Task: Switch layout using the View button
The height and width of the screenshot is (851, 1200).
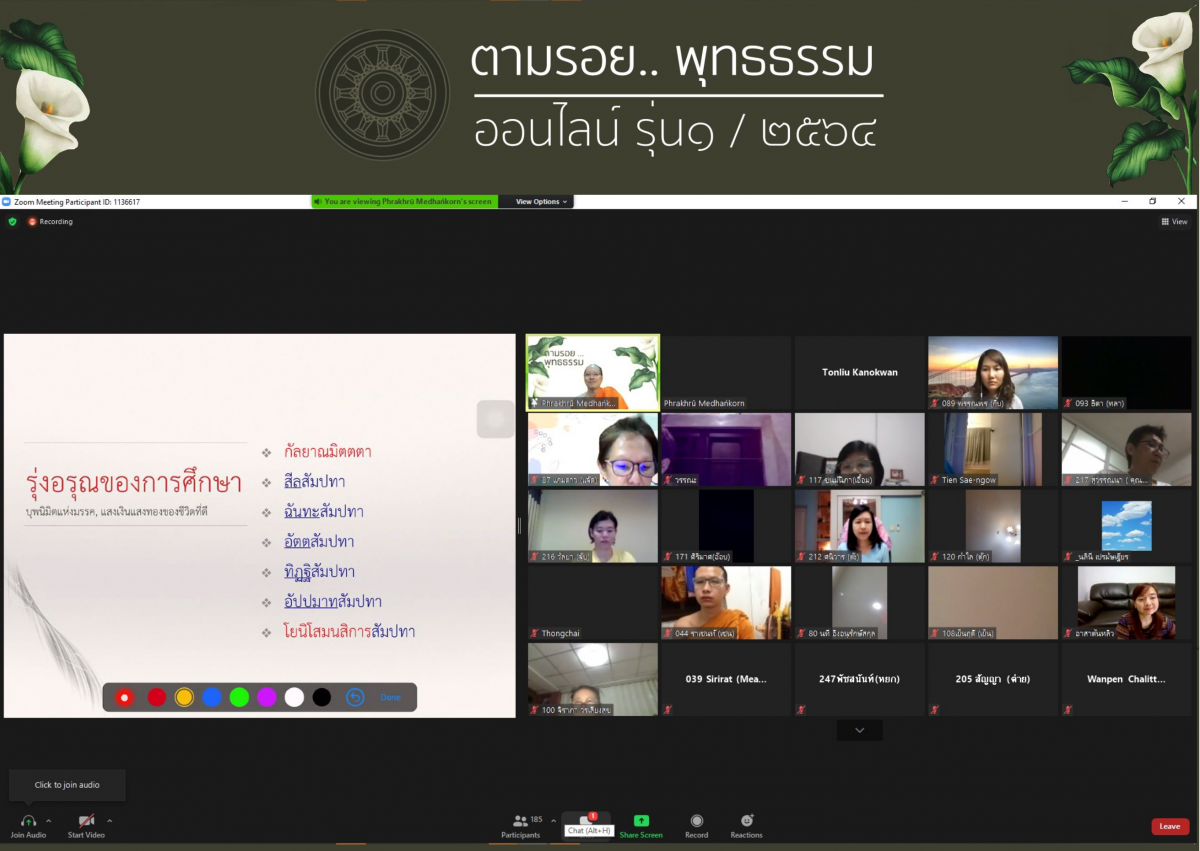Action: point(1174,222)
